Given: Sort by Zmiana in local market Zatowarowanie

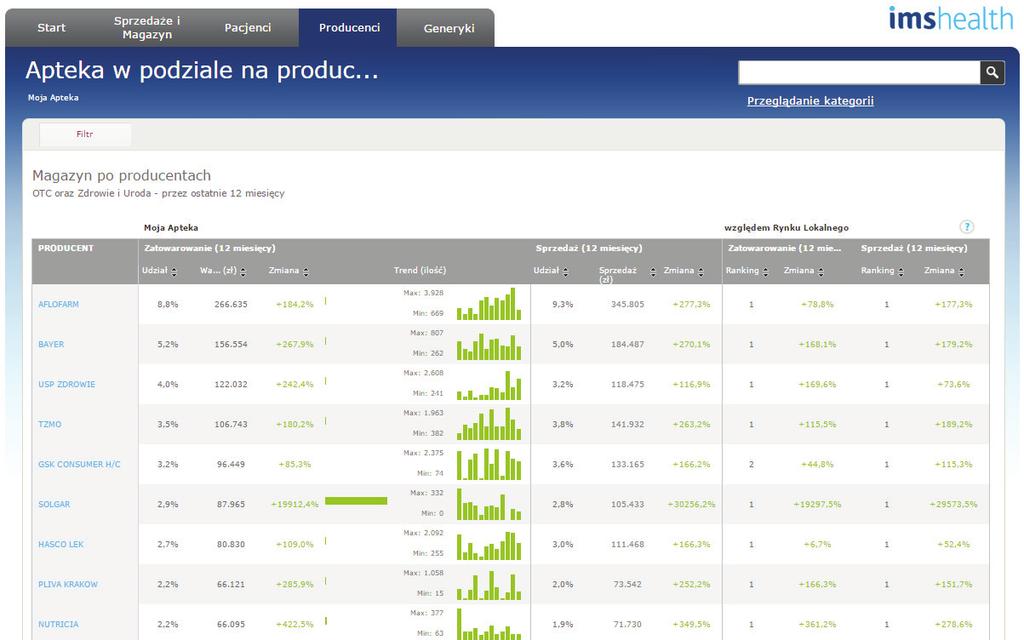Looking at the screenshot, I should pyautogui.click(x=821, y=272).
